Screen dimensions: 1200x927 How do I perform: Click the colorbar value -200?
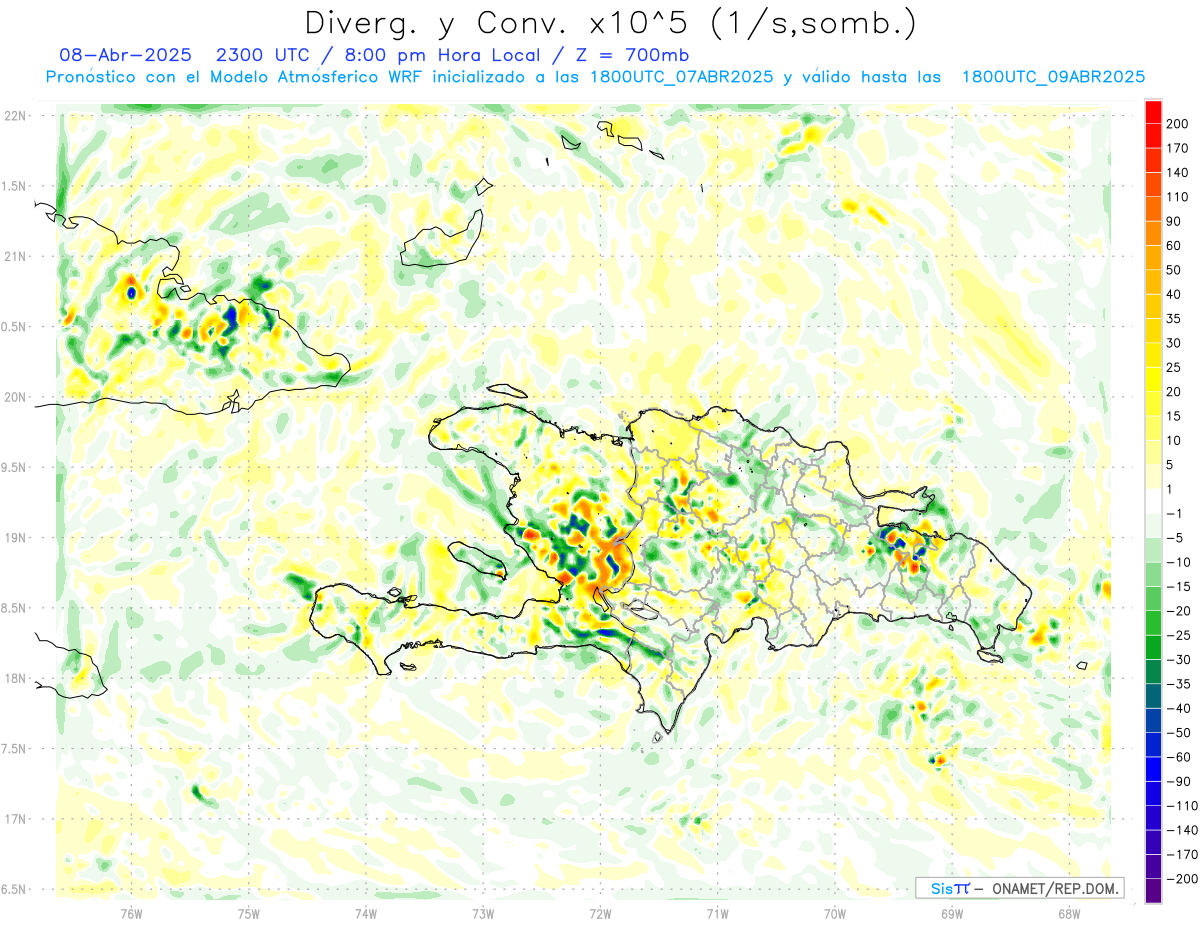point(1182,879)
